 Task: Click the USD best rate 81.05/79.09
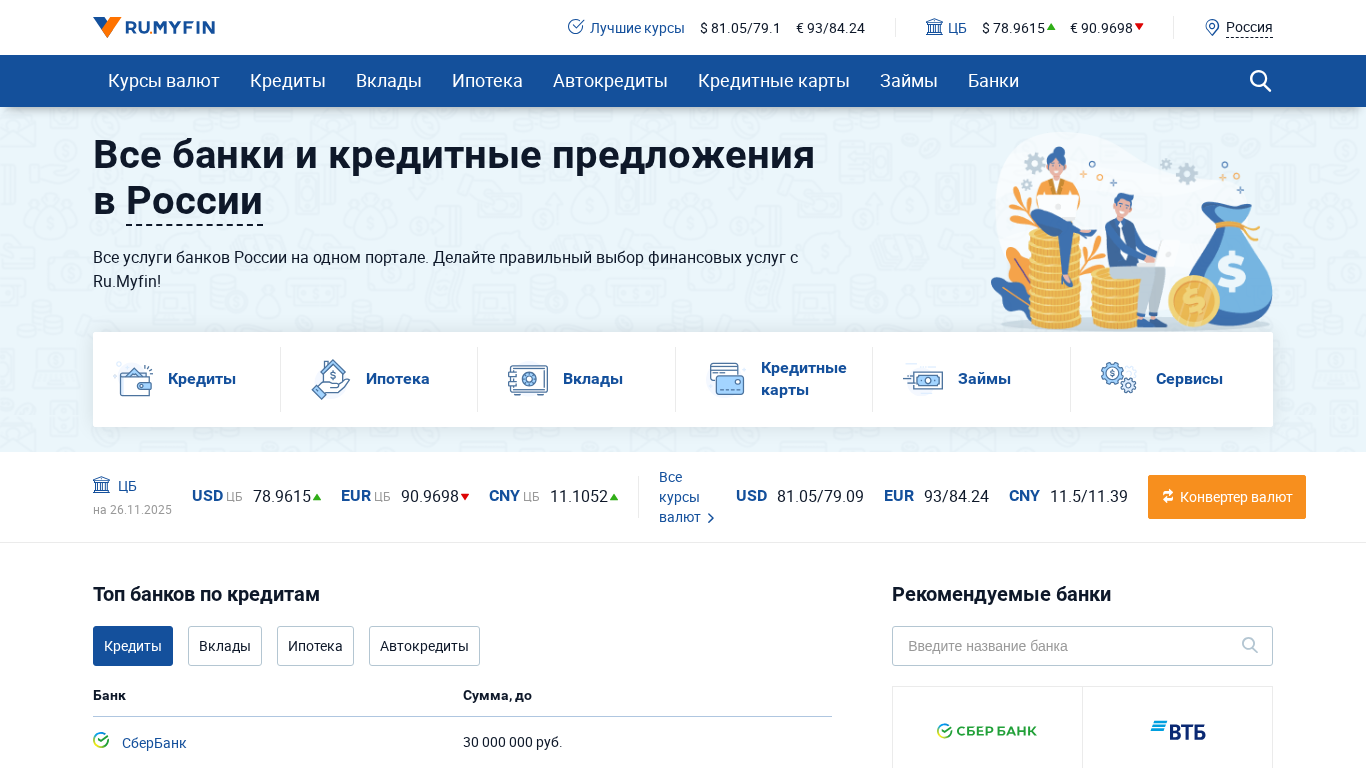tap(820, 496)
